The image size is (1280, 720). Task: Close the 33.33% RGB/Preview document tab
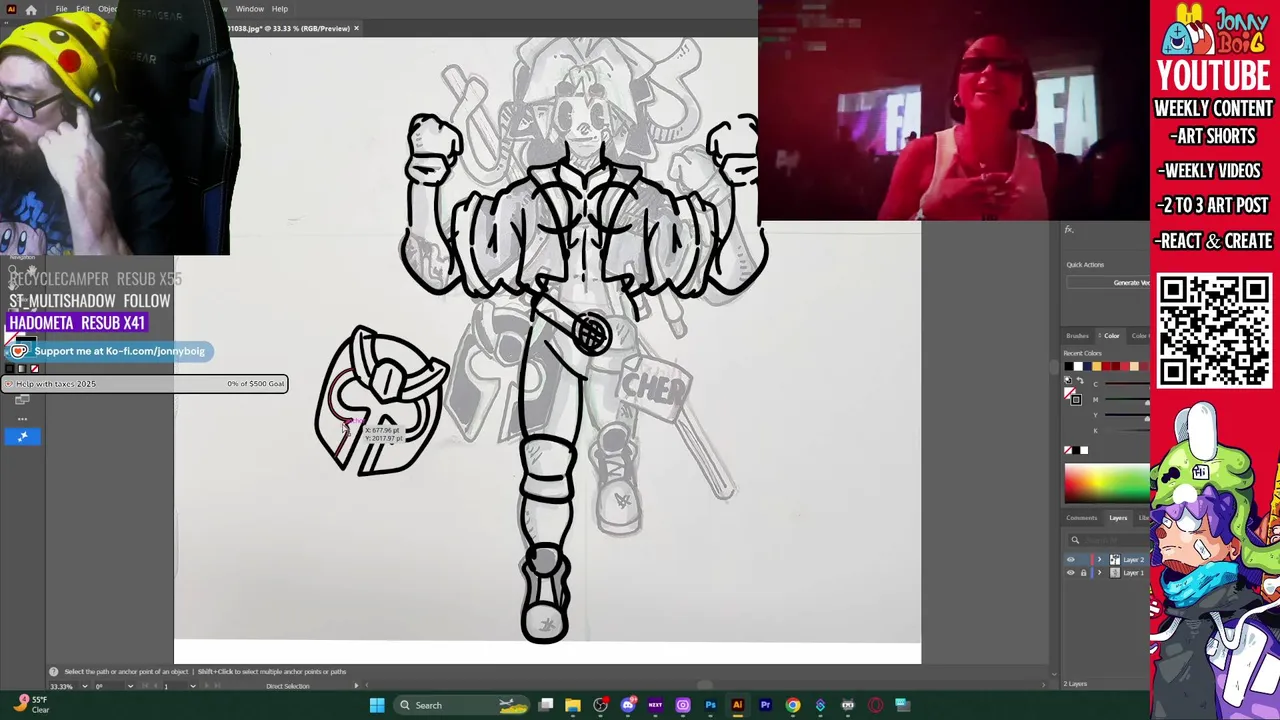tap(357, 28)
